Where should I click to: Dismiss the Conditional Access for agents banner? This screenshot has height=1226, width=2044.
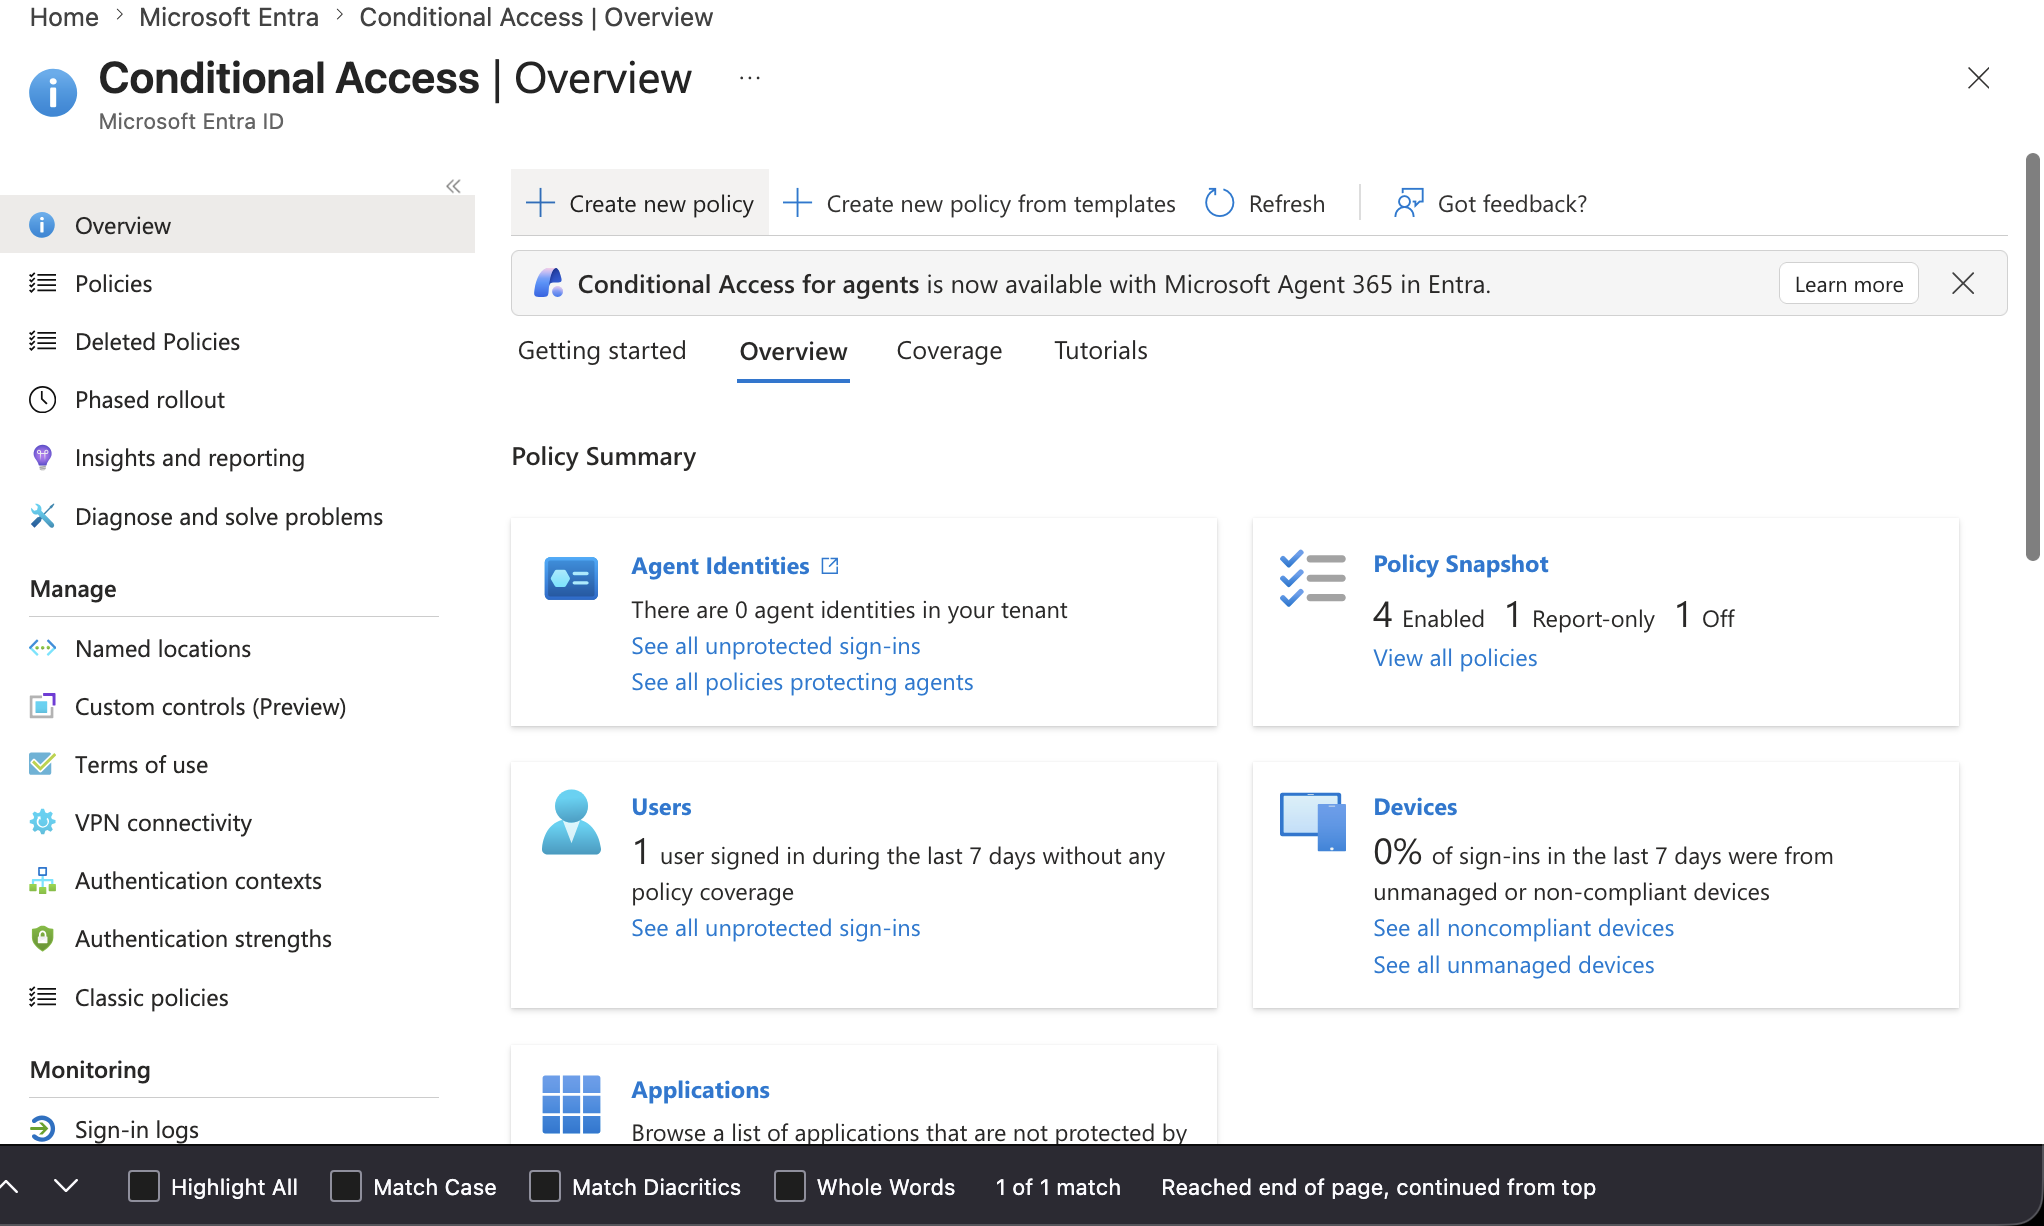click(1963, 284)
